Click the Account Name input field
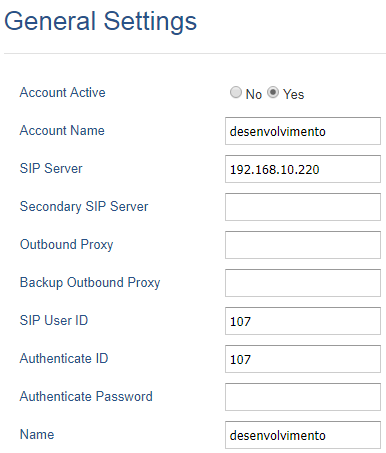 point(303,131)
